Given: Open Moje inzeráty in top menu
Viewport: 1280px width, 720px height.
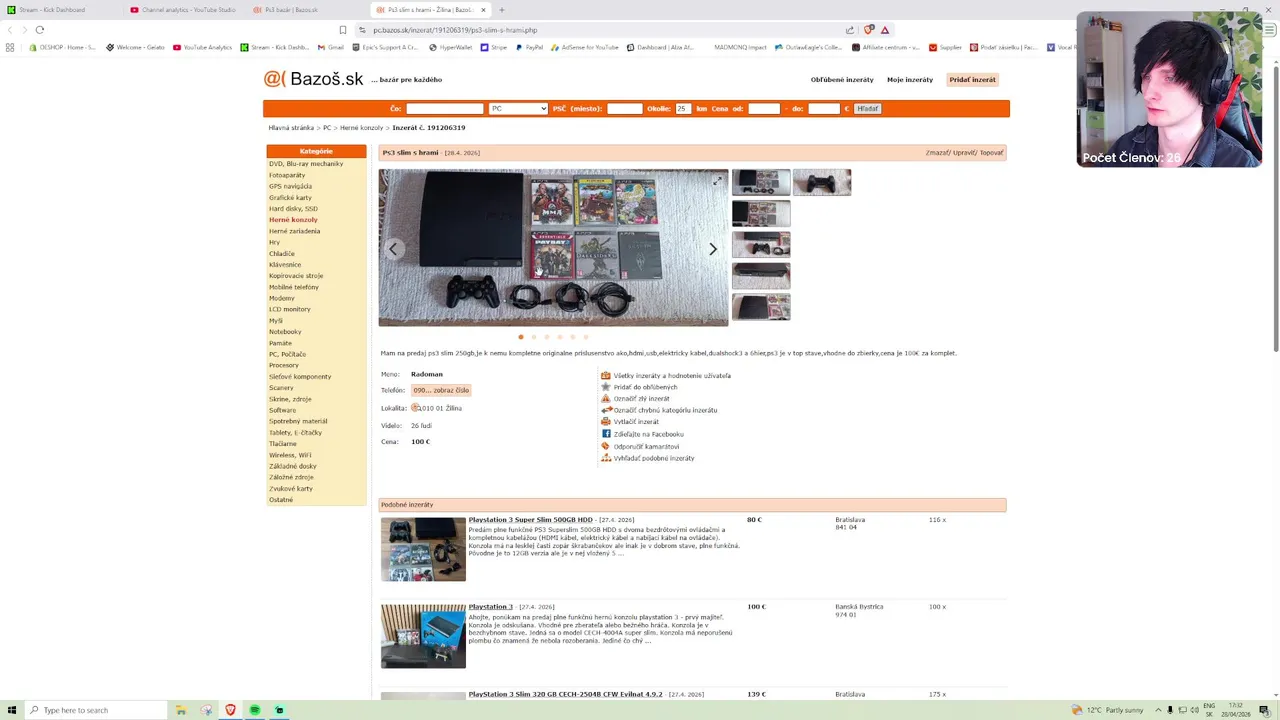Looking at the screenshot, I should click(910, 79).
